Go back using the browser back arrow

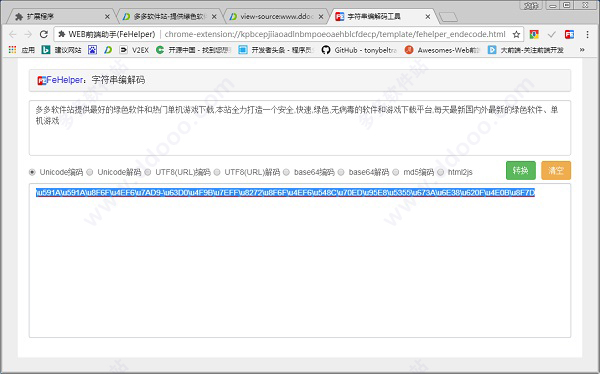tap(13, 34)
